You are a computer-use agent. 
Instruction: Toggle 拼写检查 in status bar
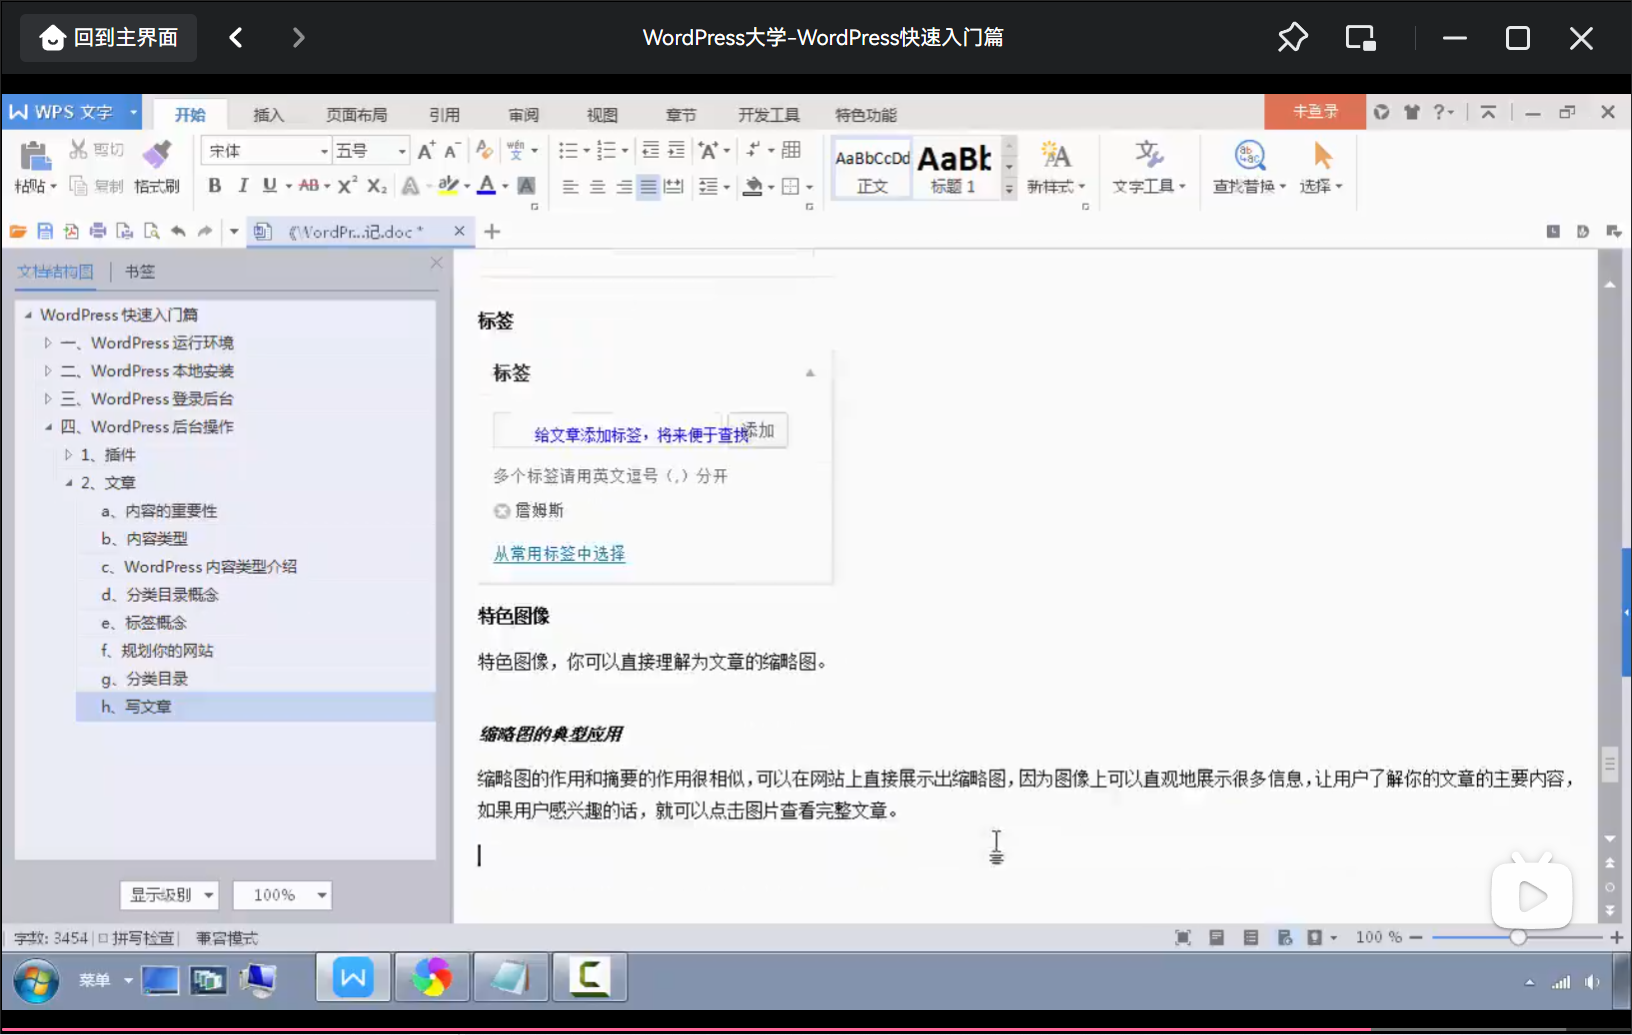coord(136,938)
